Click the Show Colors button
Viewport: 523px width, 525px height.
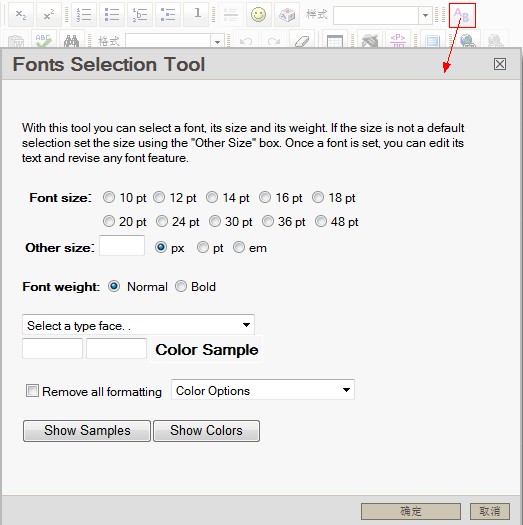pyautogui.click(x=206, y=431)
